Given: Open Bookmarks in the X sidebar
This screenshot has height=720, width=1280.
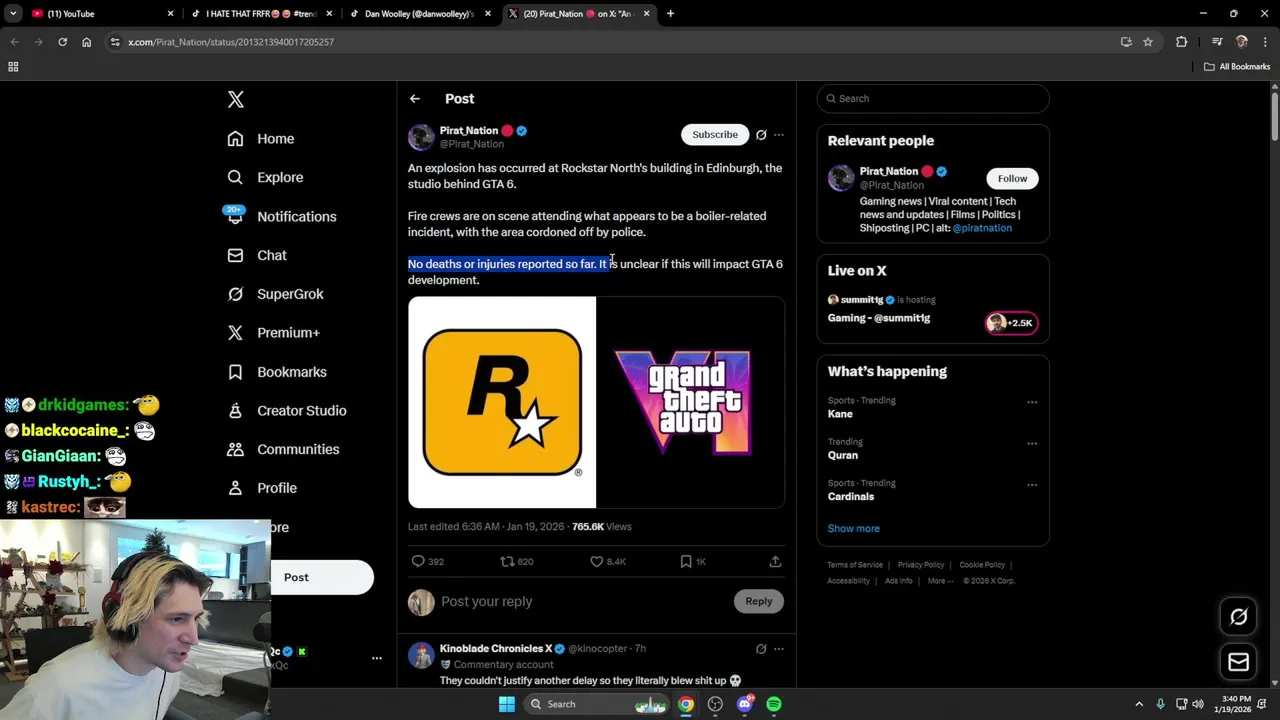Looking at the screenshot, I should [277, 372].
